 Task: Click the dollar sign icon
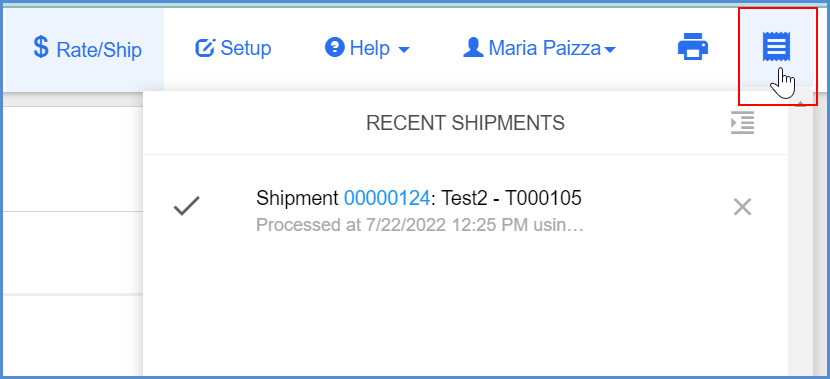click(41, 48)
